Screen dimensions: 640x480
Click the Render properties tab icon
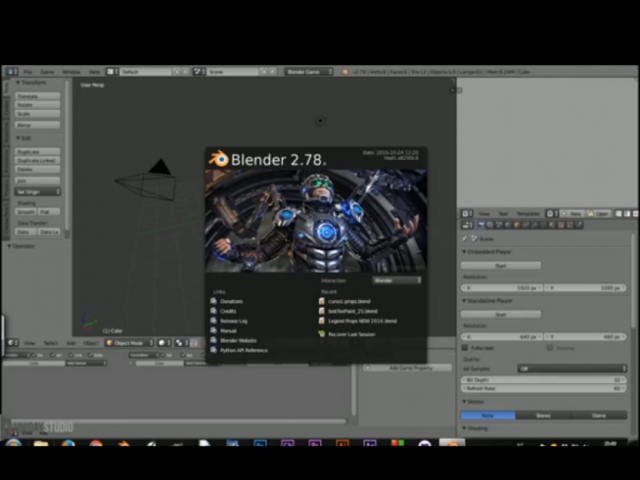click(481, 225)
